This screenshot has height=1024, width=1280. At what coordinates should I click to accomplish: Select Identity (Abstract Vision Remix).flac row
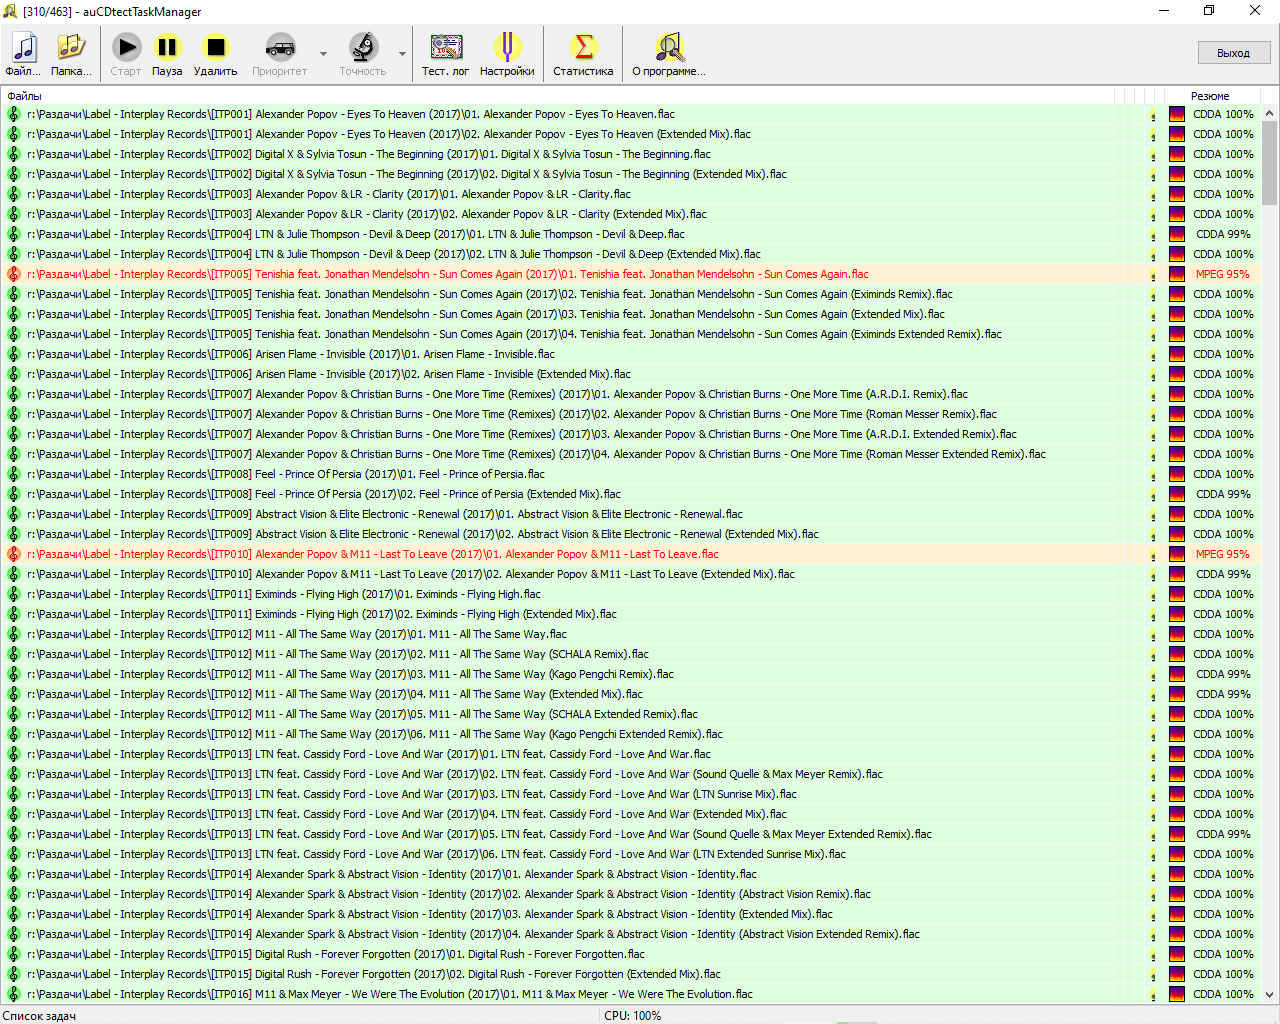632,894
